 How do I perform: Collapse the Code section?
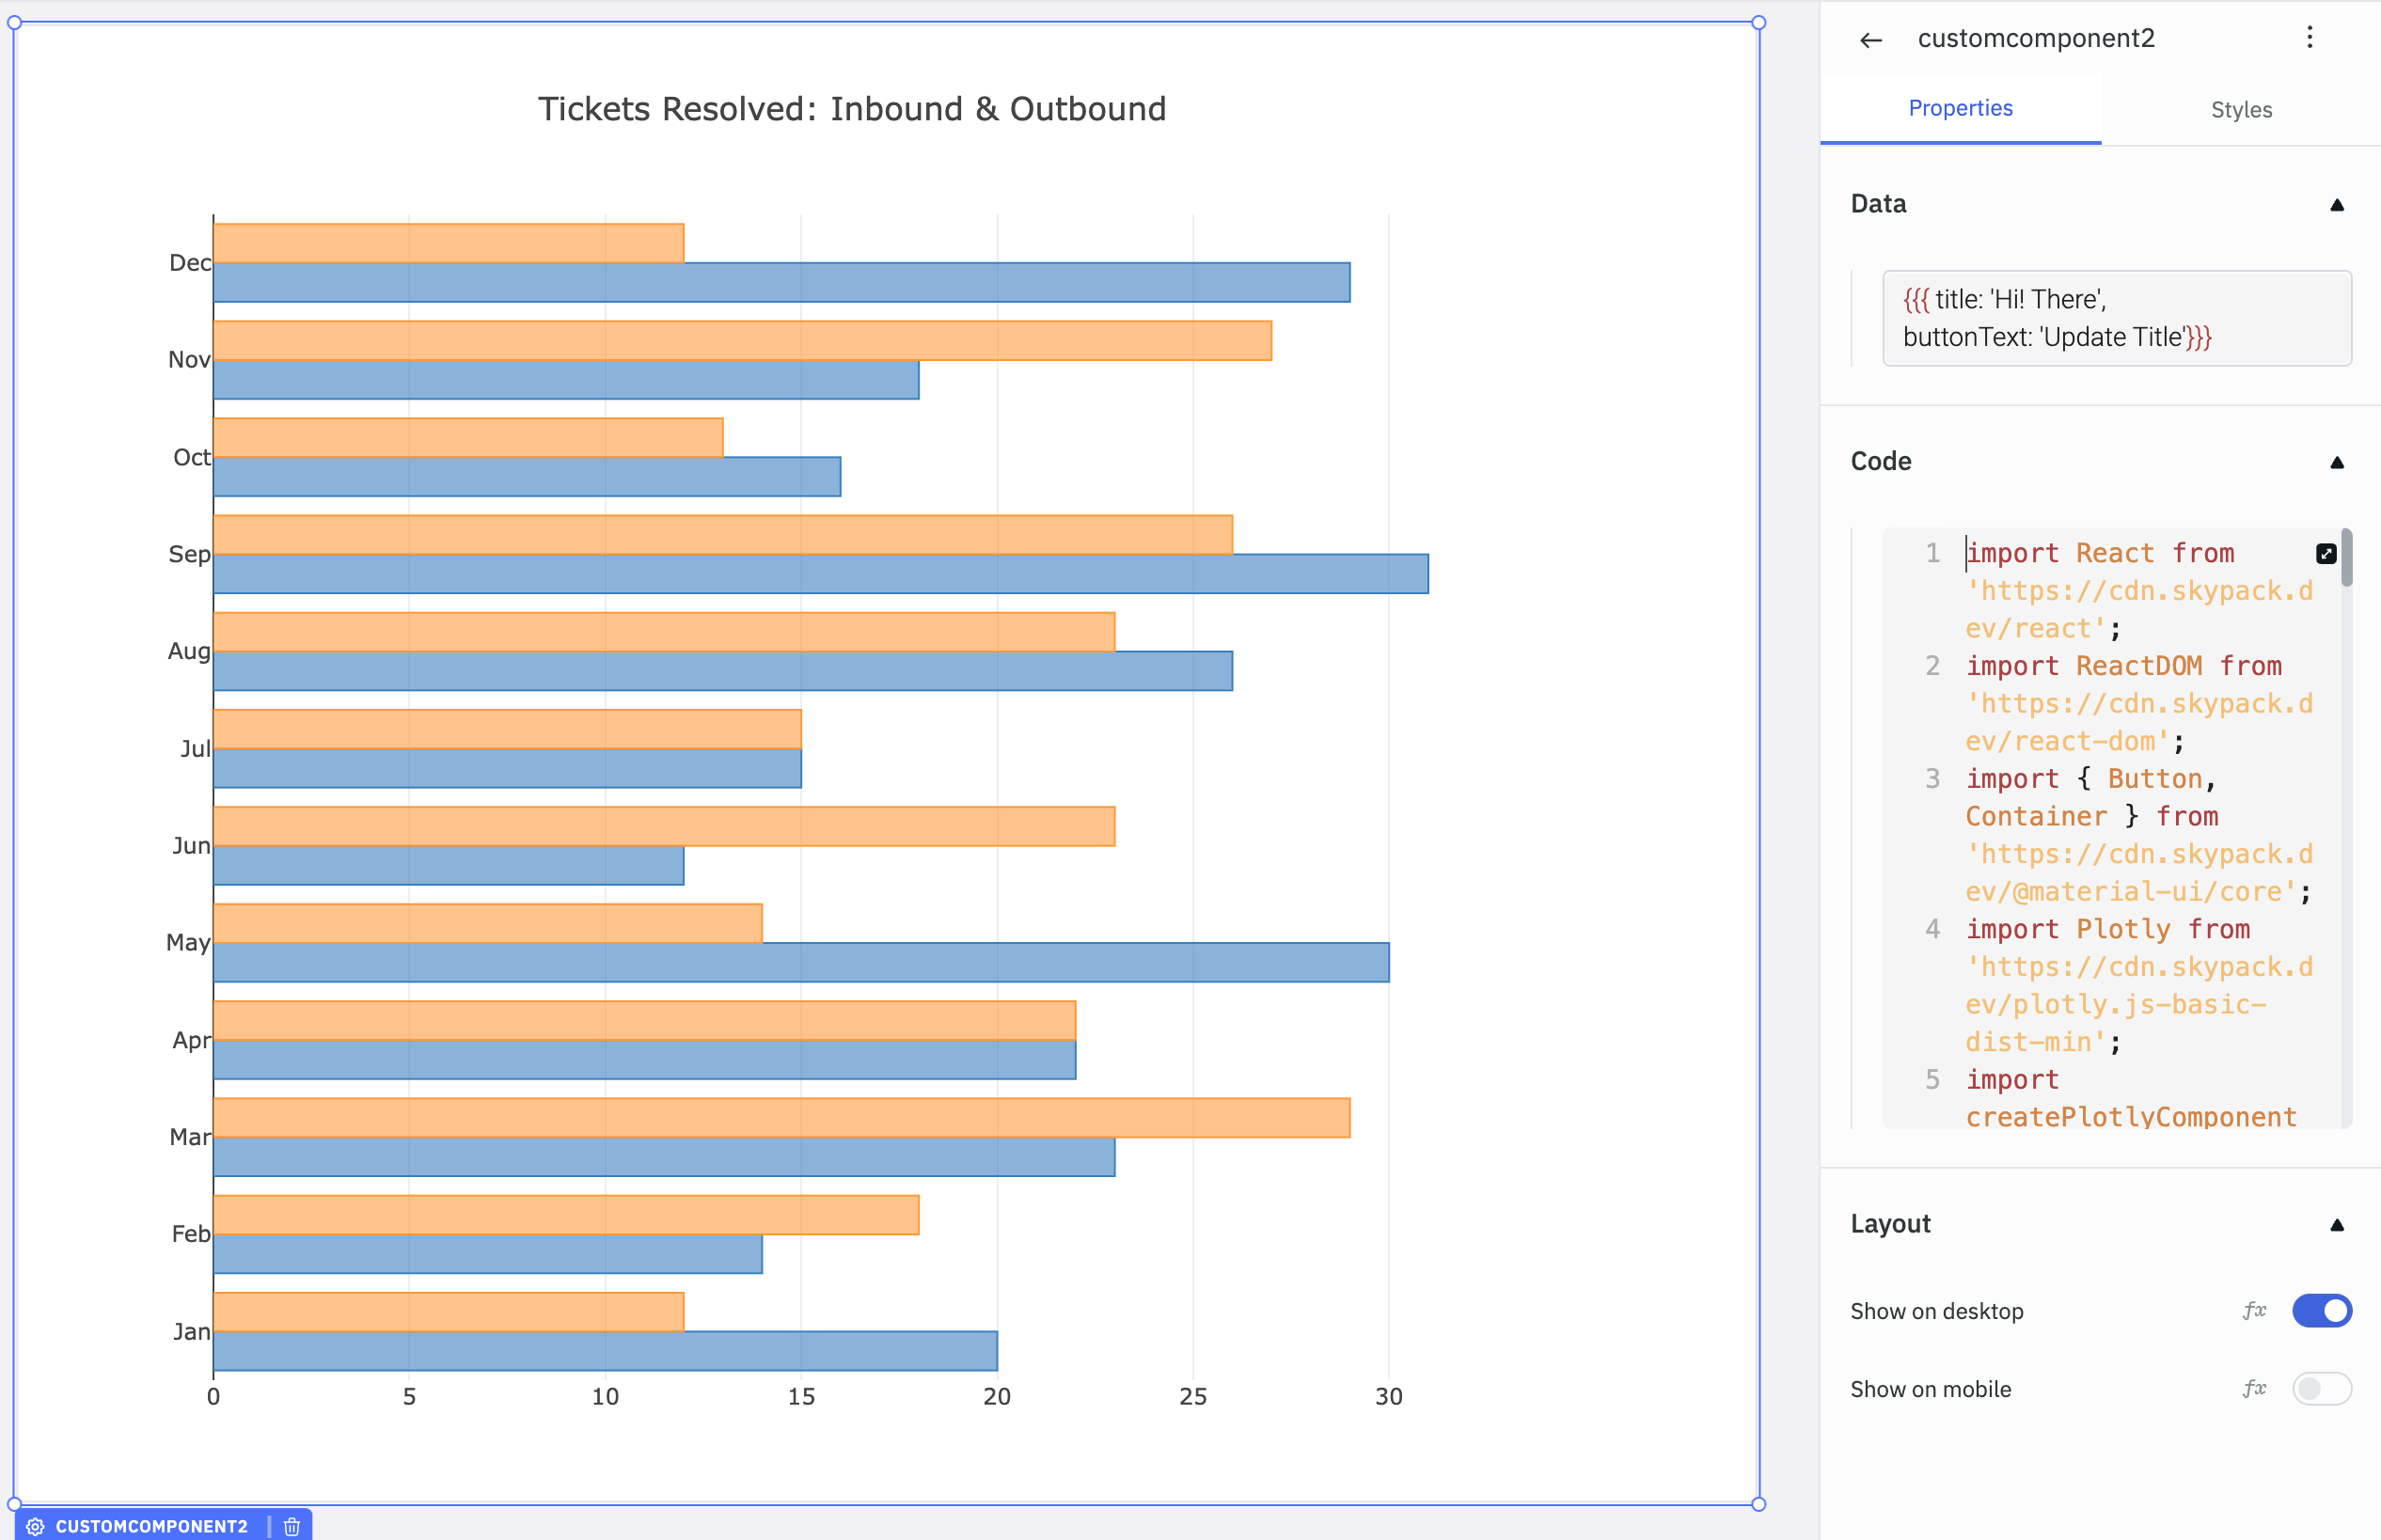[2336, 462]
